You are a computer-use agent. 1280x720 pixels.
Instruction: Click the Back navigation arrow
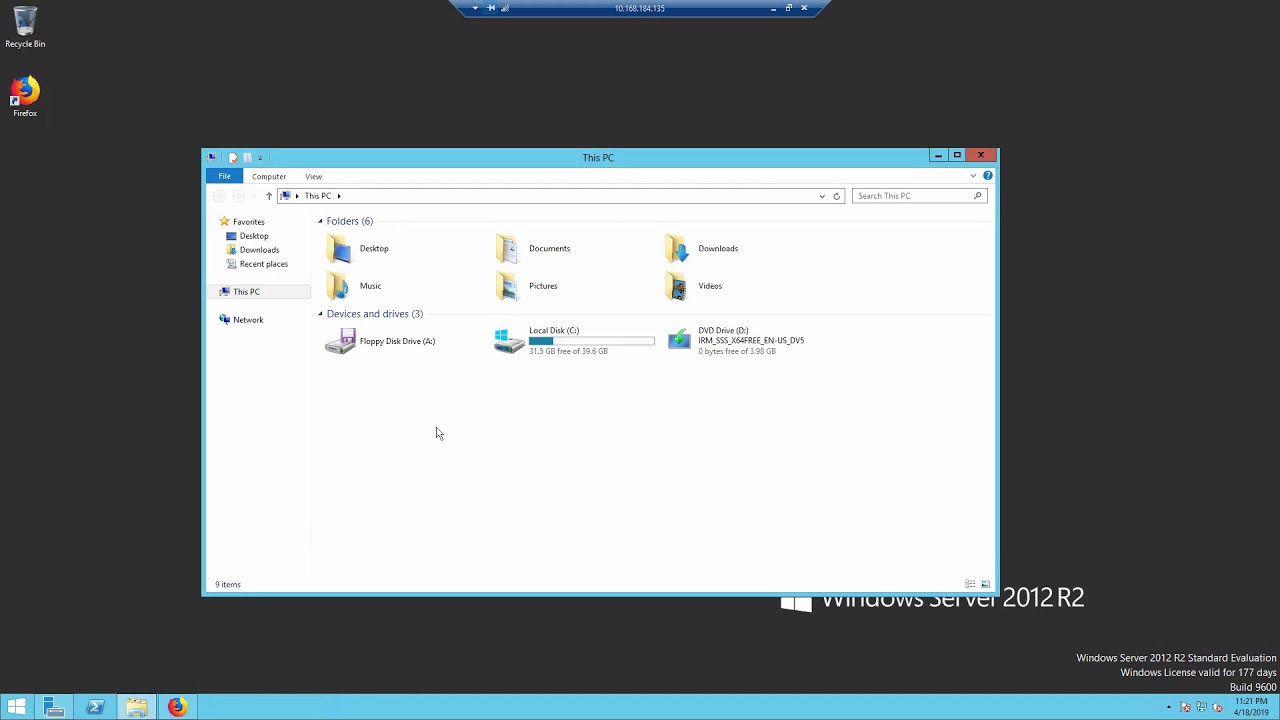pyautogui.click(x=219, y=196)
